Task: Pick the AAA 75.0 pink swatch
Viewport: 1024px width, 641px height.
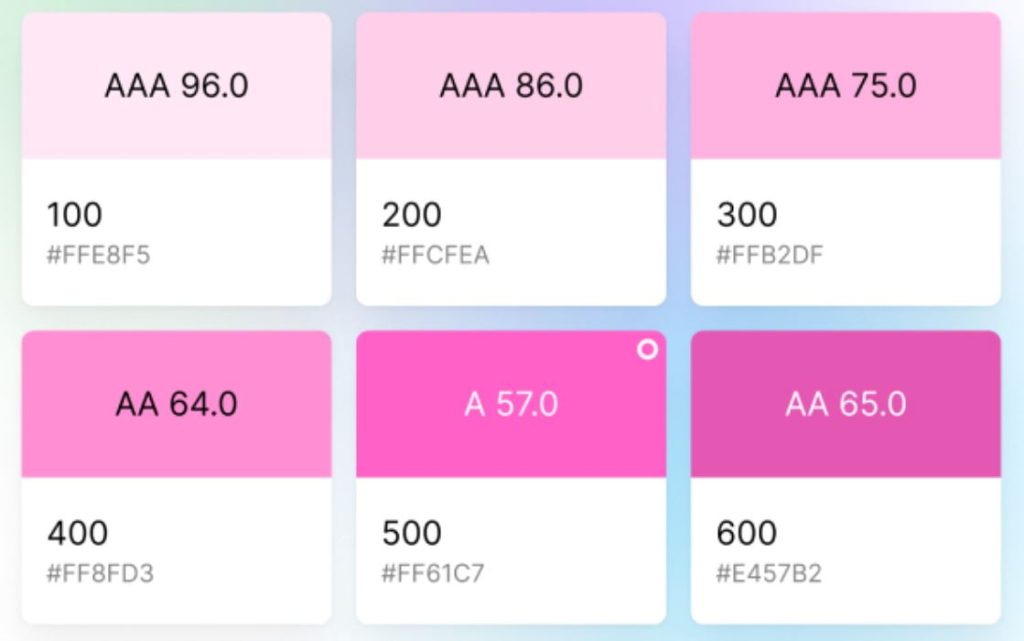Action: [846, 86]
